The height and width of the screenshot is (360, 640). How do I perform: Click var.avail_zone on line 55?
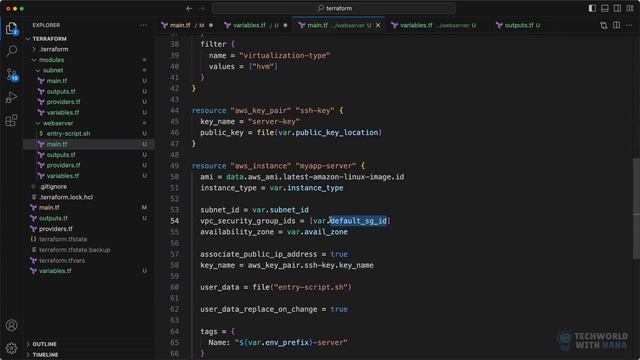pos(317,232)
